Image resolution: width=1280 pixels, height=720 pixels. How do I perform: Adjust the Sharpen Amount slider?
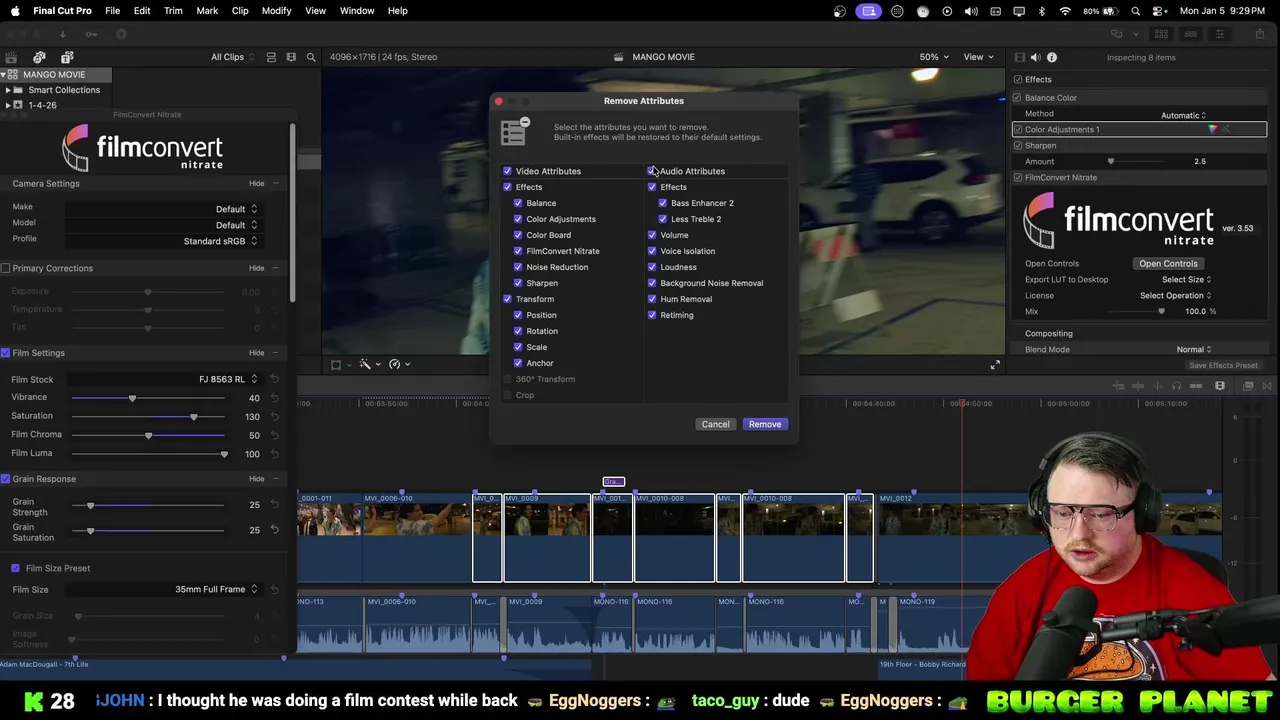[1110, 162]
